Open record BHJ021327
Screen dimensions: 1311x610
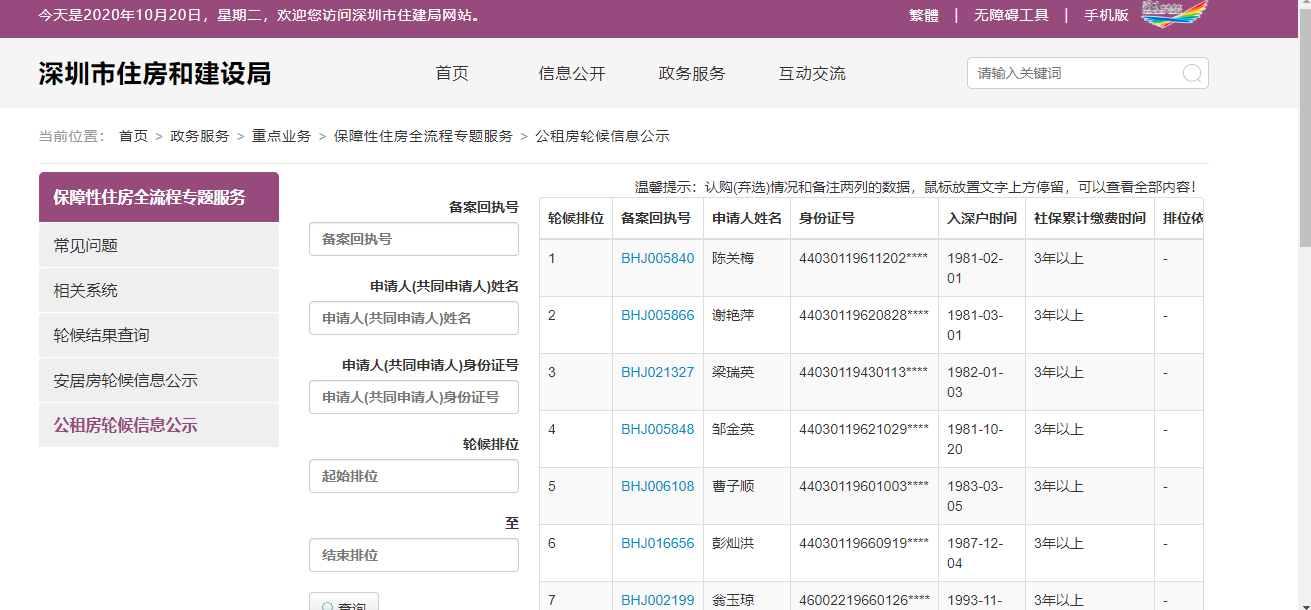(x=657, y=372)
